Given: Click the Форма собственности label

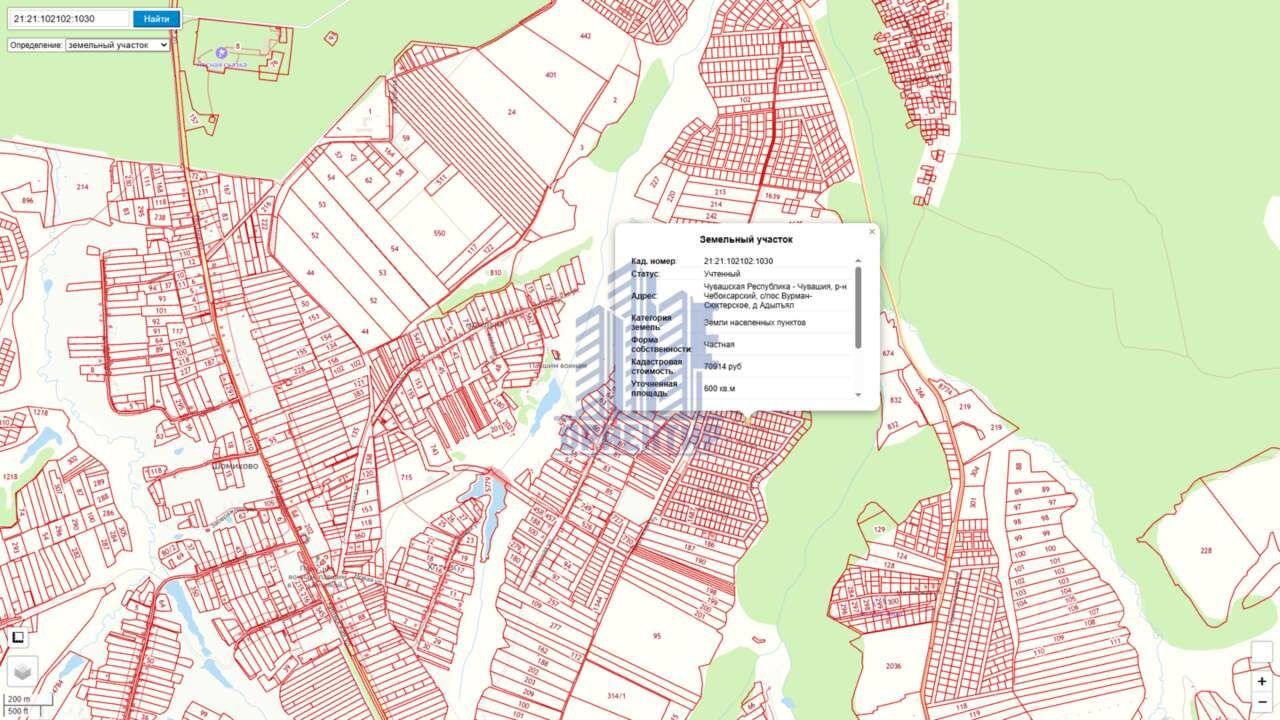Looking at the screenshot, I should 662,344.
